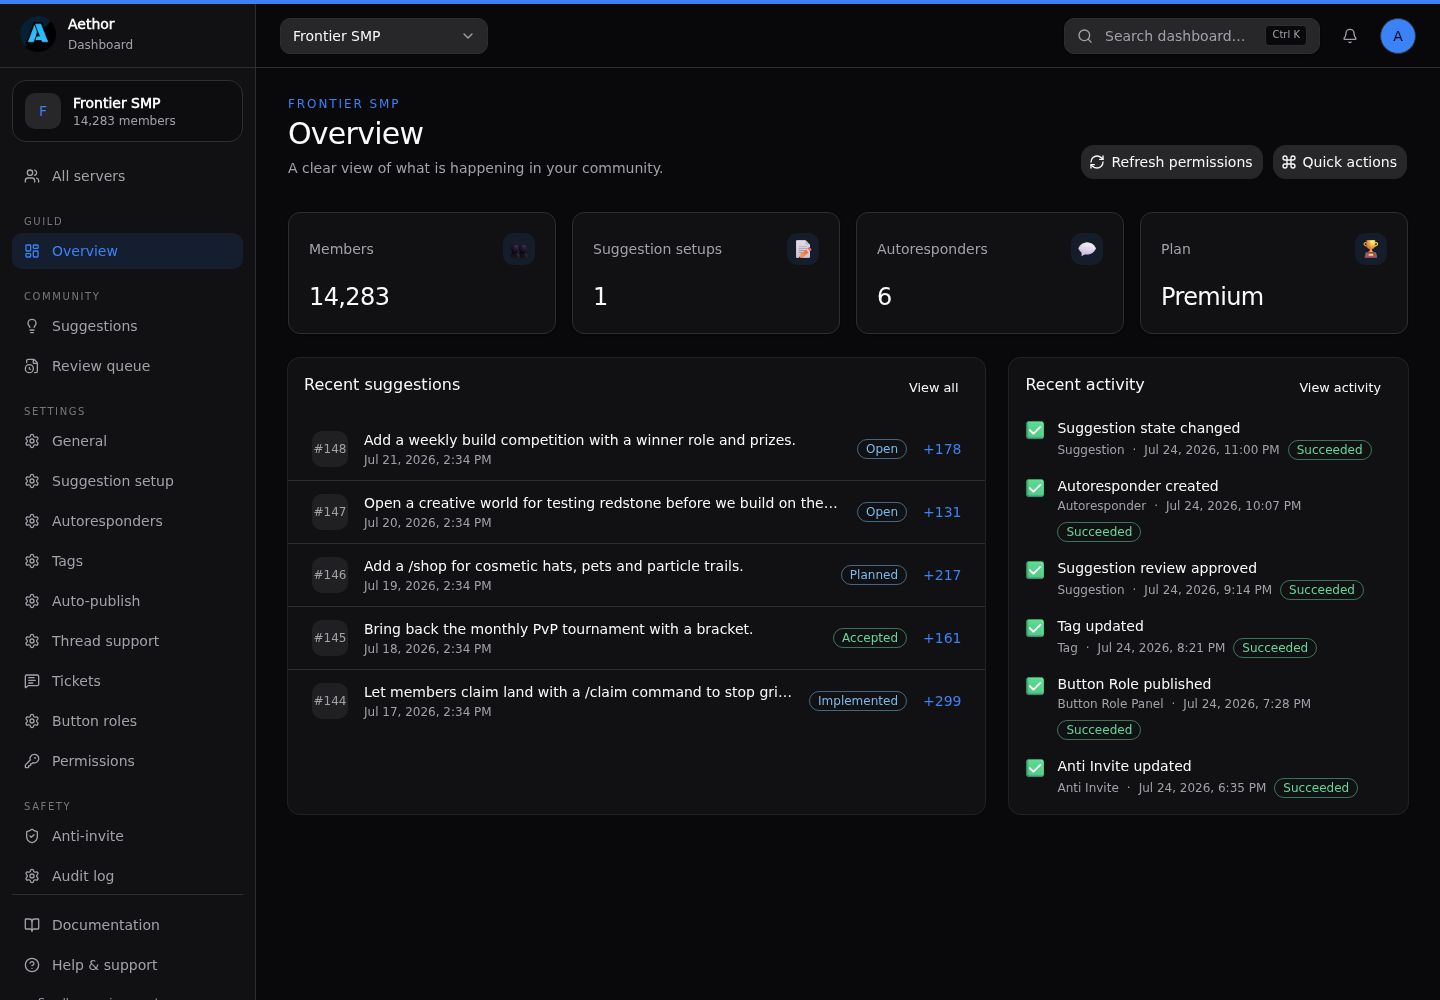
Task: Click the Refresh permissions button
Action: click(1171, 162)
